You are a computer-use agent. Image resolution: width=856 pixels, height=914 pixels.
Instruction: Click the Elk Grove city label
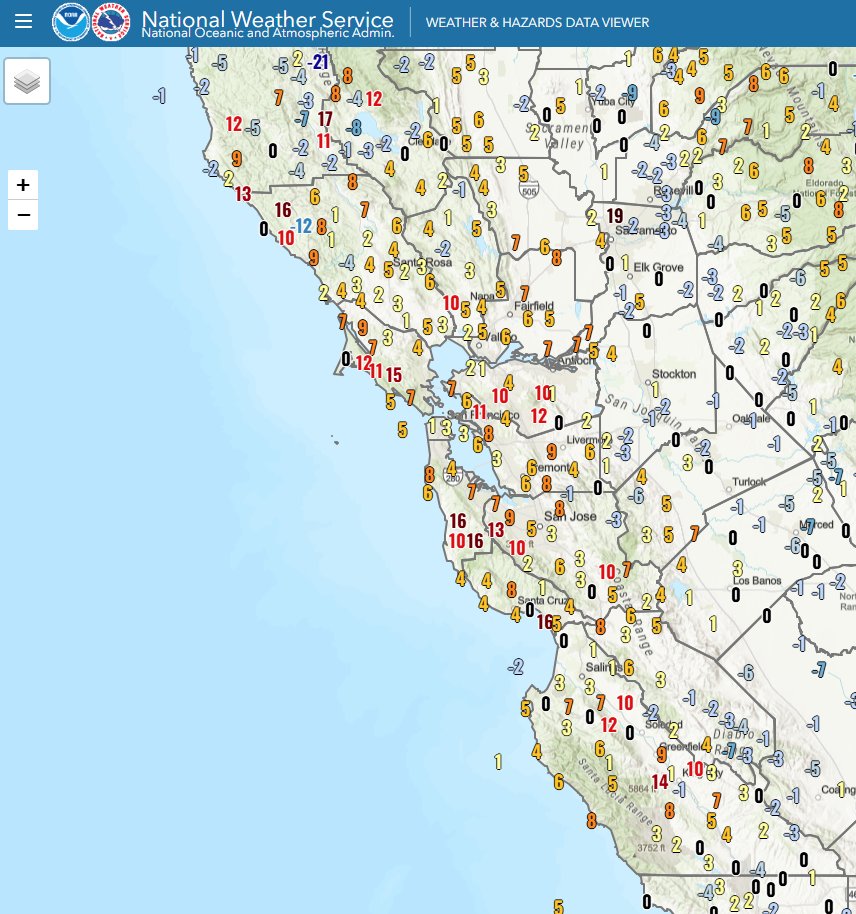[658, 267]
